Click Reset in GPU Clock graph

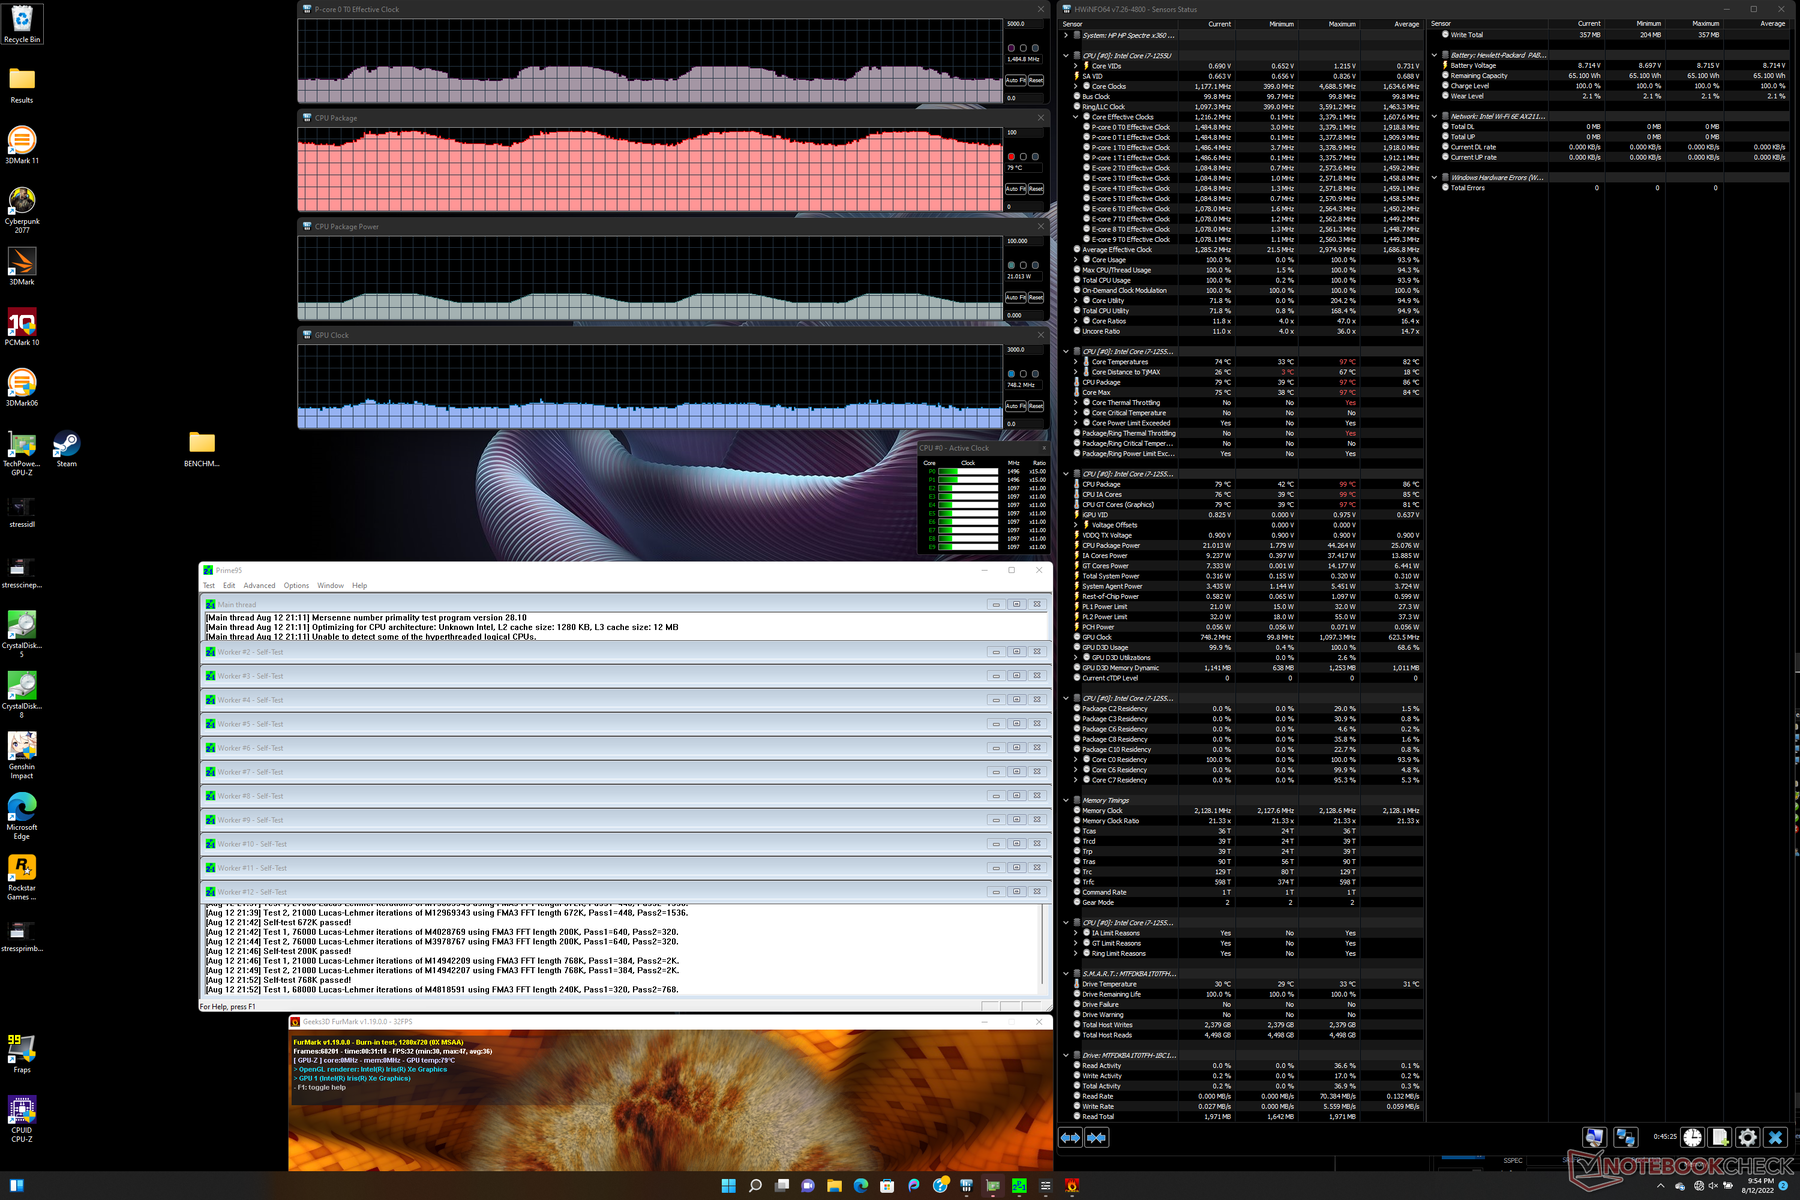coord(1036,406)
